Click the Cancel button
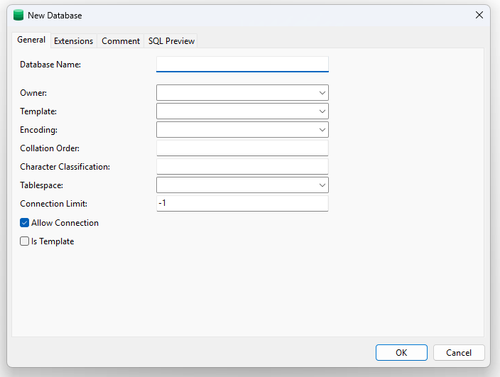The image size is (500, 377). pyautogui.click(x=459, y=353)
